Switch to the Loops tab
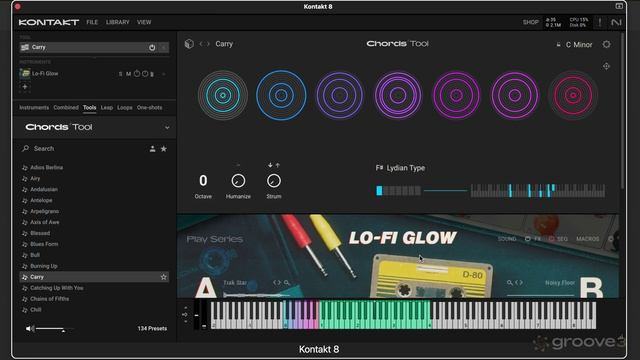Screen dimensions: 640x360 pos(124,108)
